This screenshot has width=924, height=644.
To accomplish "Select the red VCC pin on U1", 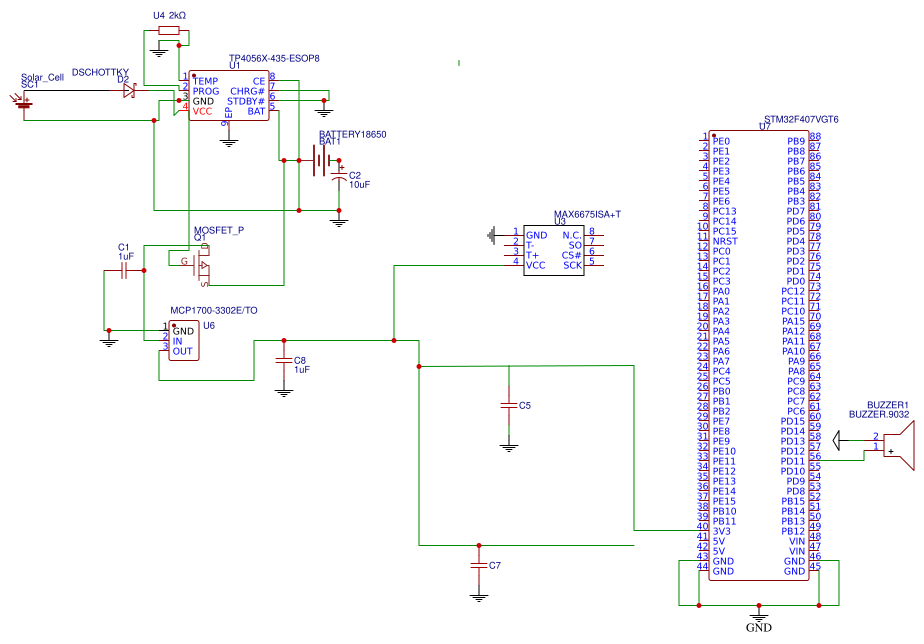I will point(202,111).
